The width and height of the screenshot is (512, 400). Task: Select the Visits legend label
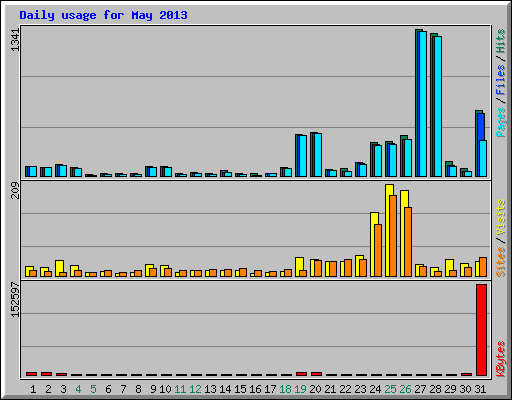(501, 217)
